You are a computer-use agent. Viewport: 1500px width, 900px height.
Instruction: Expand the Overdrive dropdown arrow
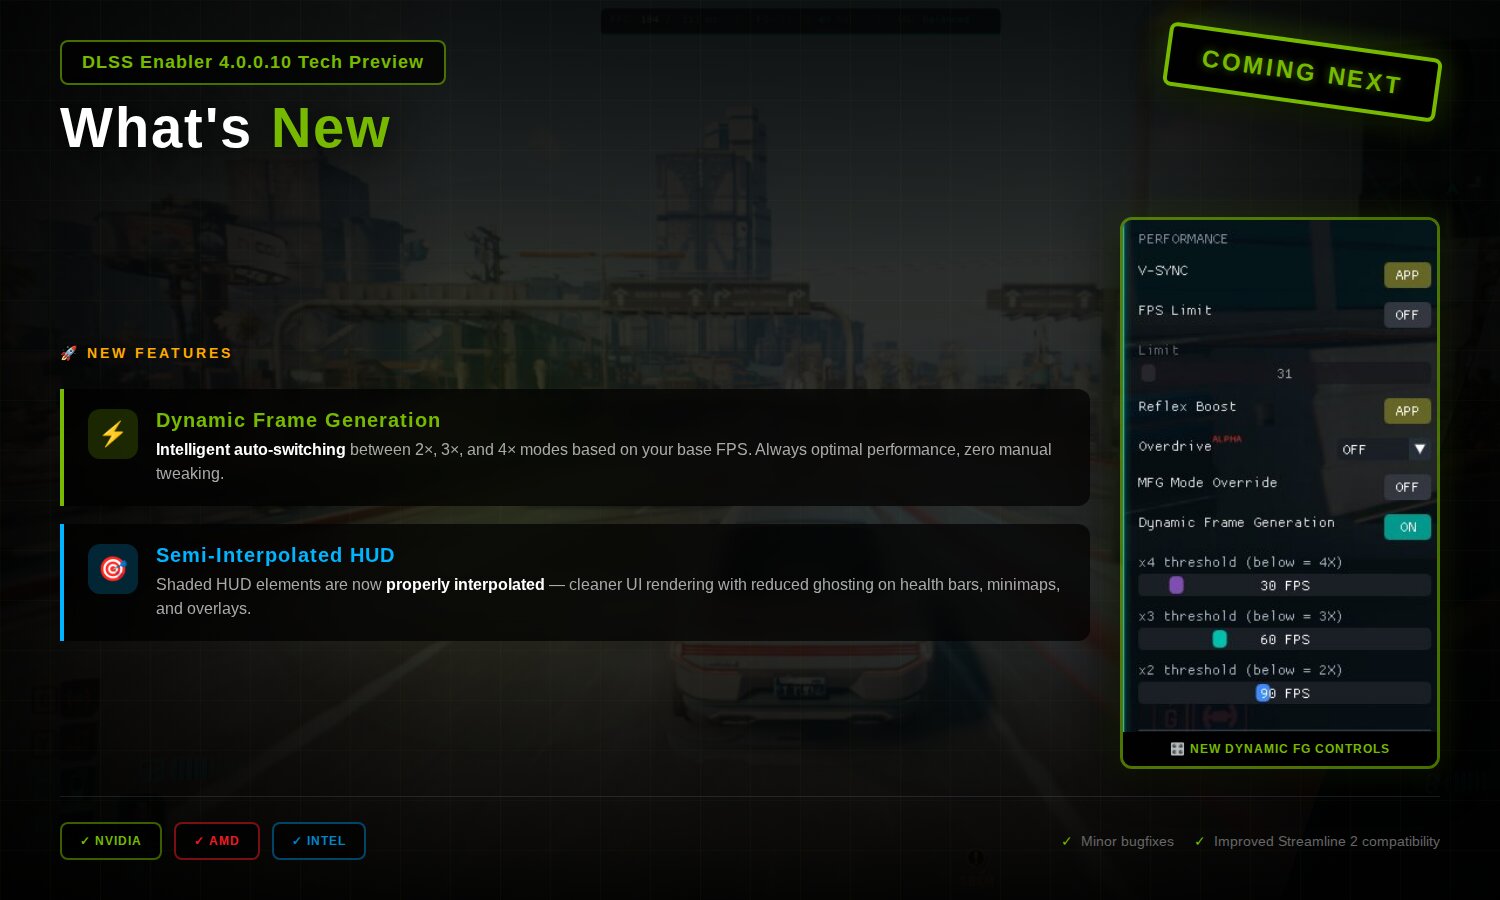1419,449
